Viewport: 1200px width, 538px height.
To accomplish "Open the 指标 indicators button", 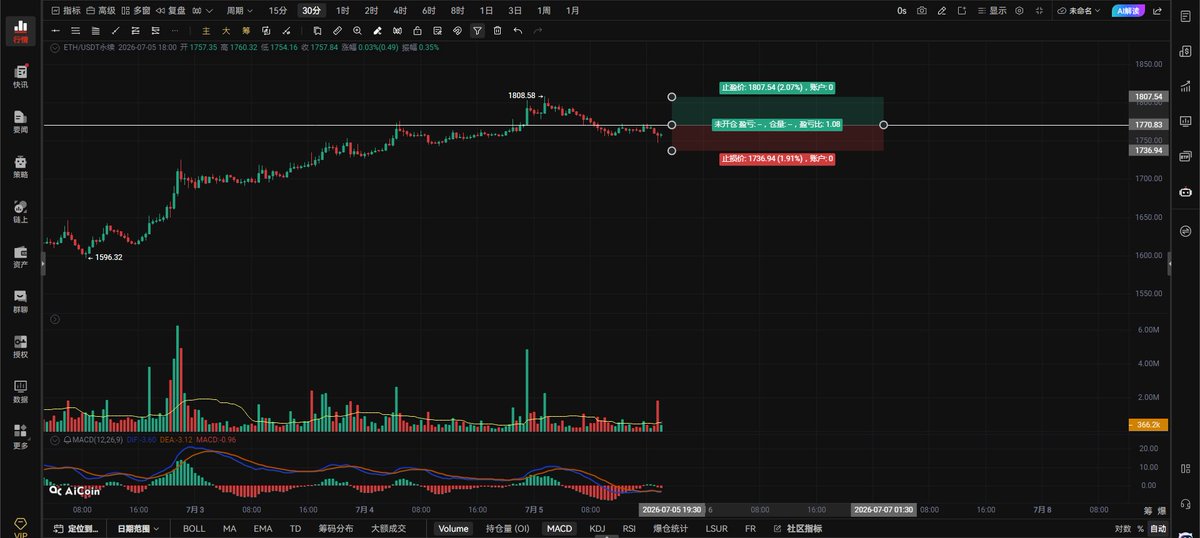I will click(x=66, y=11).
